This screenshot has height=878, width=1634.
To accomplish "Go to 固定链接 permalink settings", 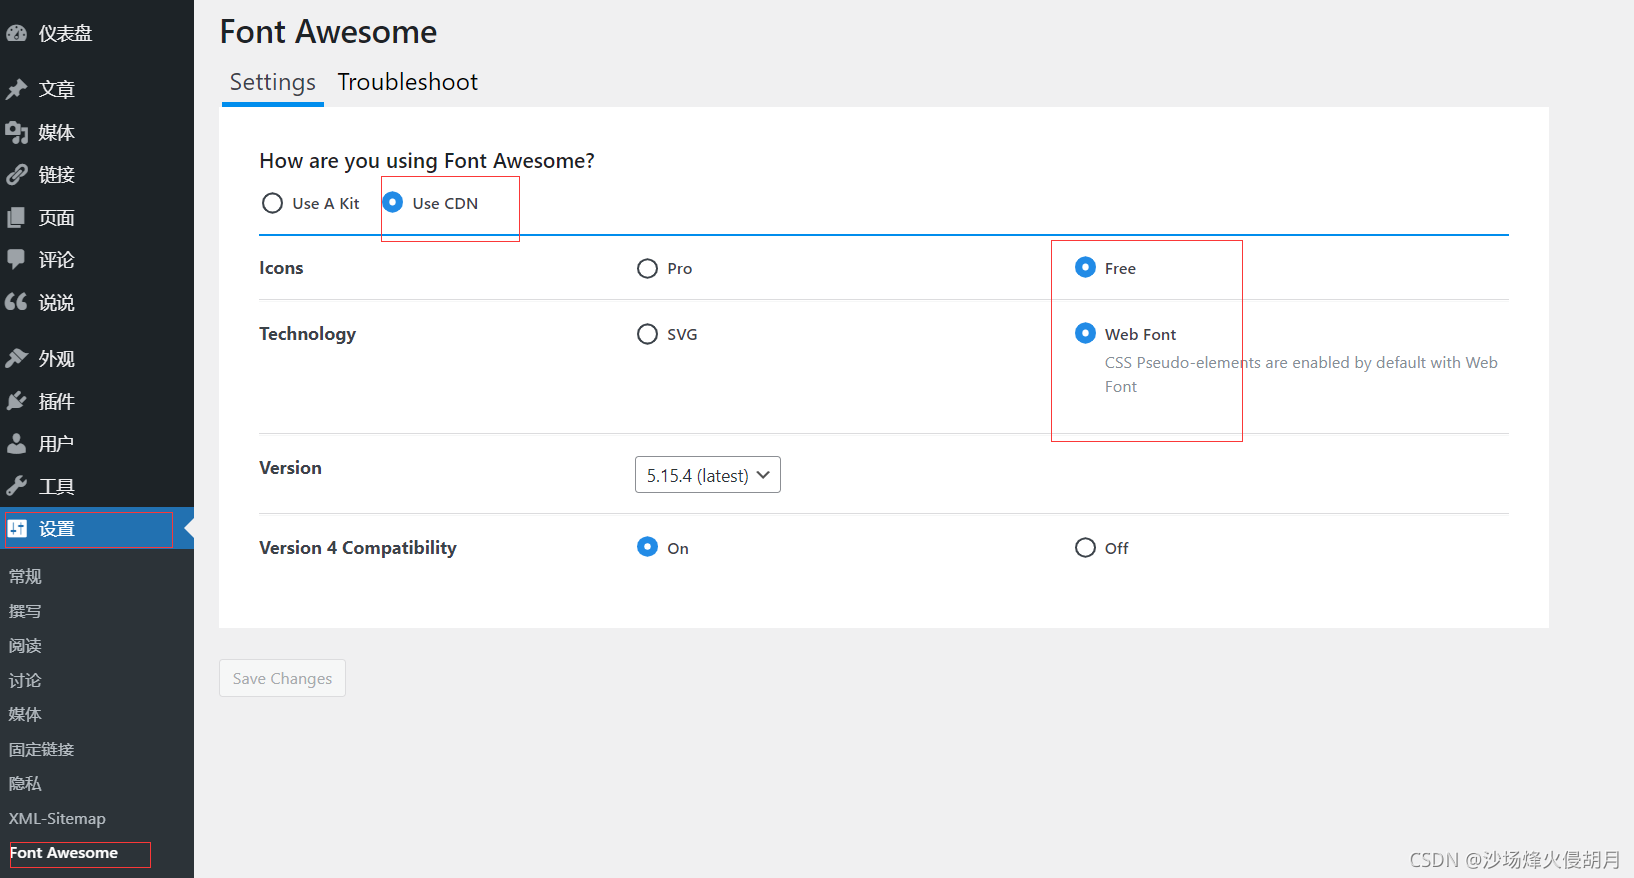I will (41, 749).
